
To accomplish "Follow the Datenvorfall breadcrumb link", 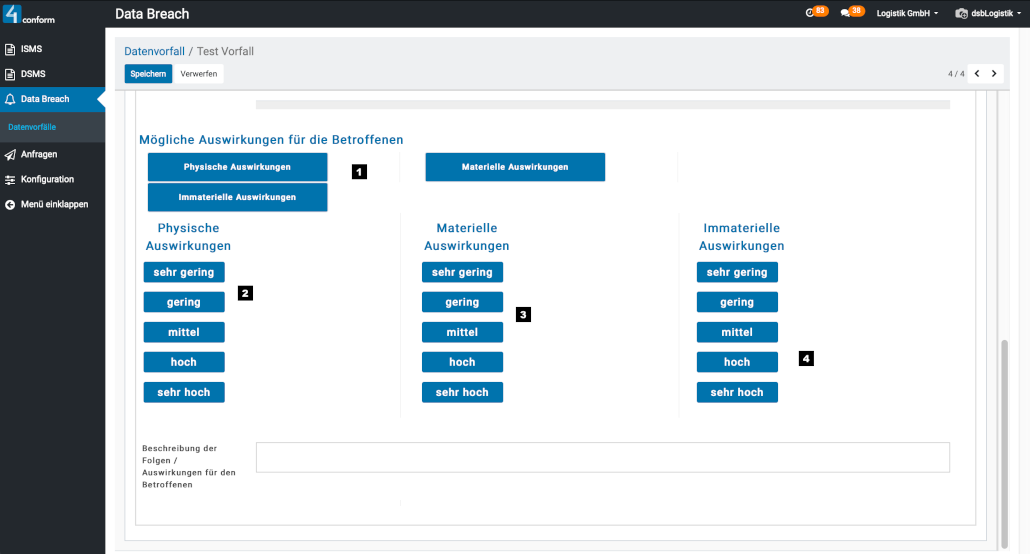I will 153,51.
